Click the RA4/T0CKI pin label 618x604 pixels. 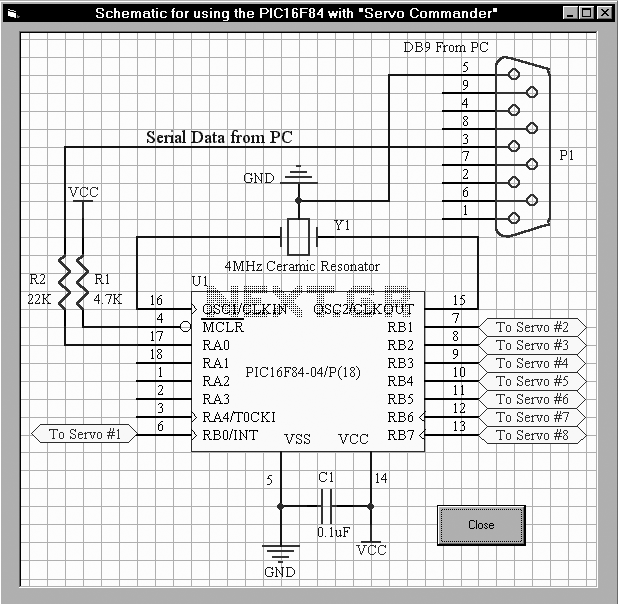(x=239, y=417)
